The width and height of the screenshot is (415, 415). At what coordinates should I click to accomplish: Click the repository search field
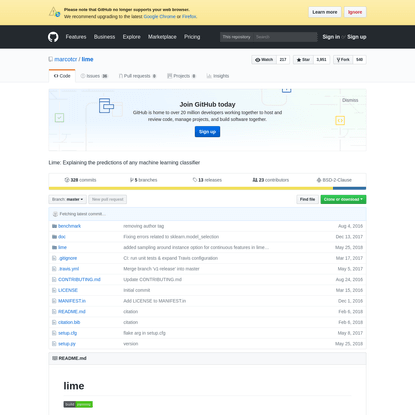[285, 37]
